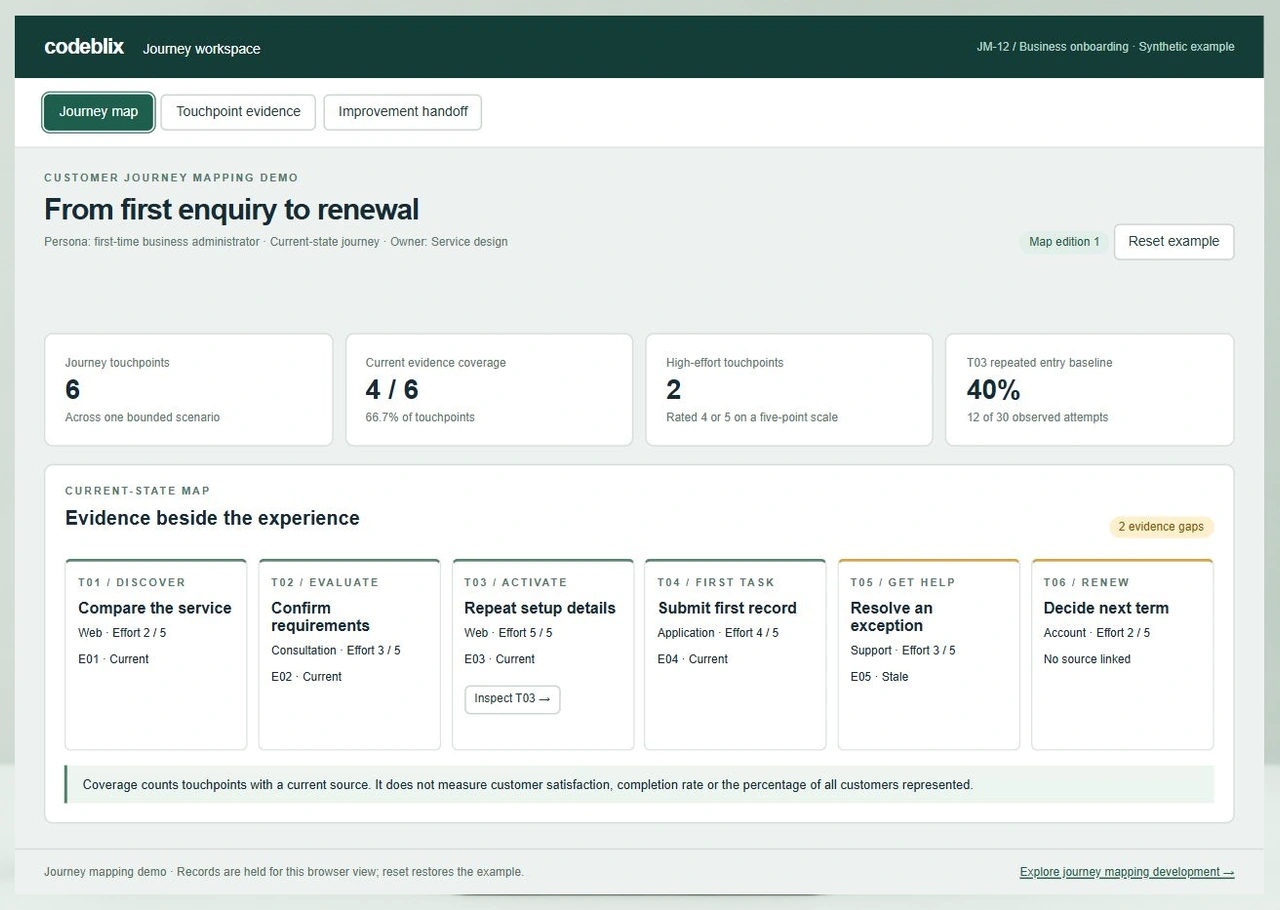Click the T04 / FIRST TASK stage label
Image resolution: width=1280 pixels, height=910 pixels.
(x=714, y=583)
